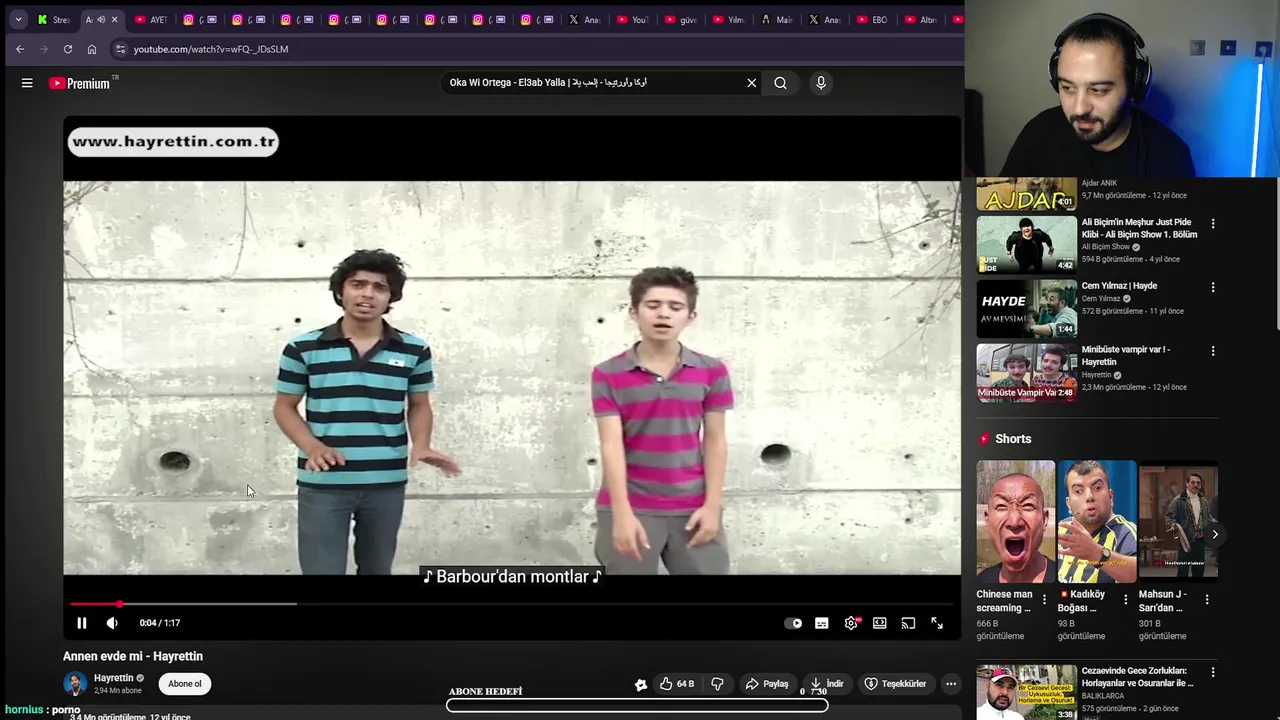Open options menu for Cem Yılmaz Hayde
The width and height of the screenshot is (1280, 720).
pyautogui.click(x=1213, y=287)
